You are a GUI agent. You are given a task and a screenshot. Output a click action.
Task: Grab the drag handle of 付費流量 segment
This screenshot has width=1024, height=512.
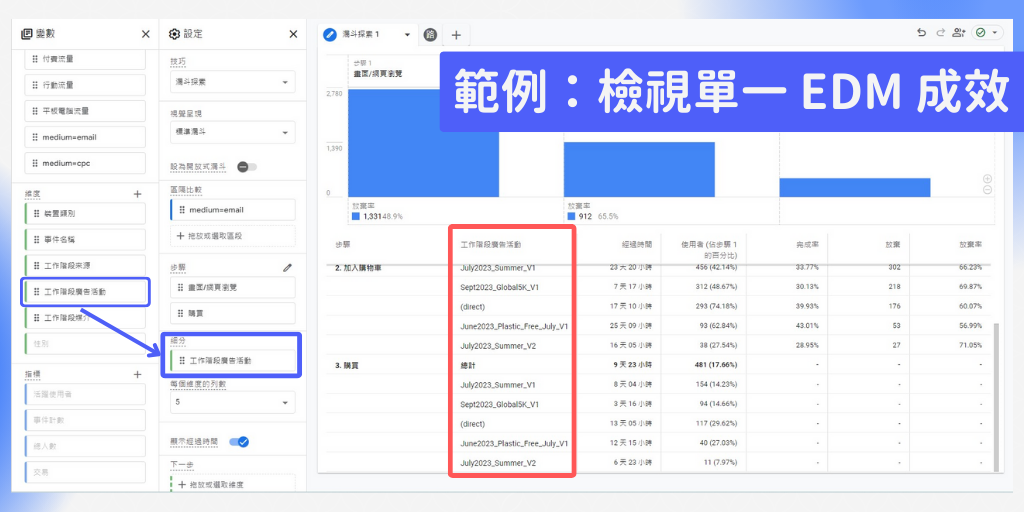(x=35, y=59)
